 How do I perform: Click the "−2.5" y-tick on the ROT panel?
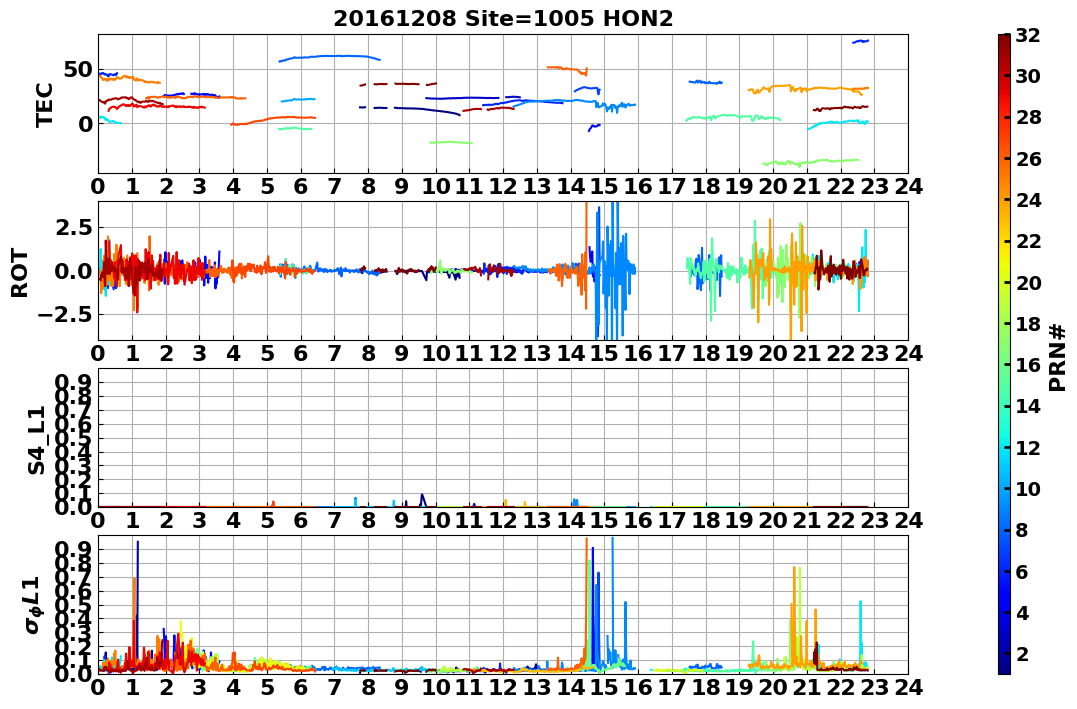tap(65, 315)
